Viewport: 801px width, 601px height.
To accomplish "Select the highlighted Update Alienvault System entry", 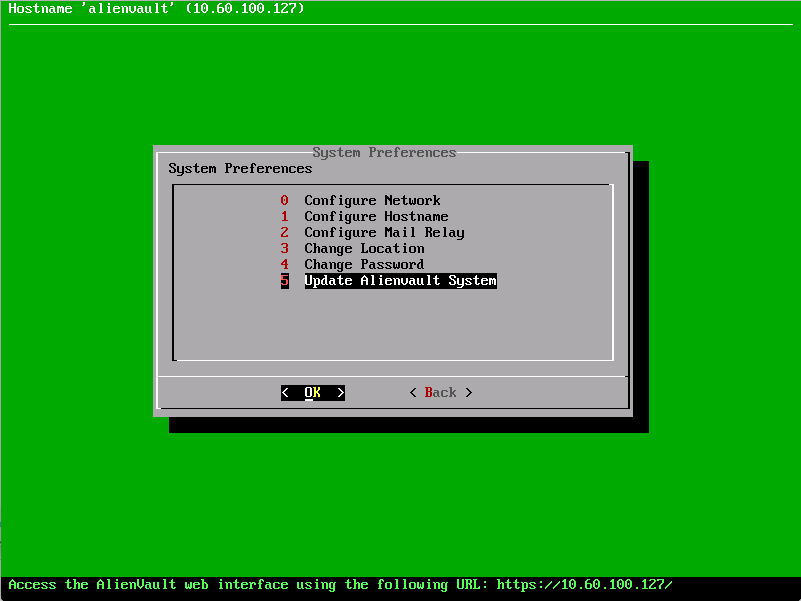I will tap(400, 280).
